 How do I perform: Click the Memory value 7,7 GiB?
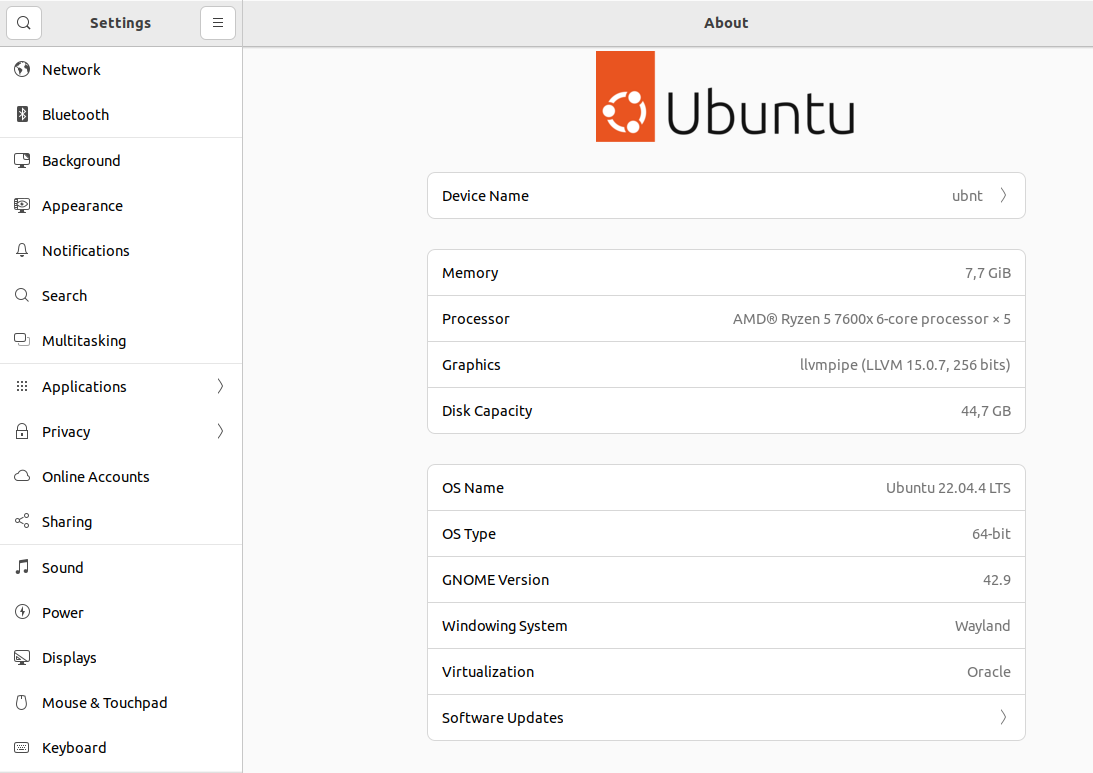pos(988,273)
